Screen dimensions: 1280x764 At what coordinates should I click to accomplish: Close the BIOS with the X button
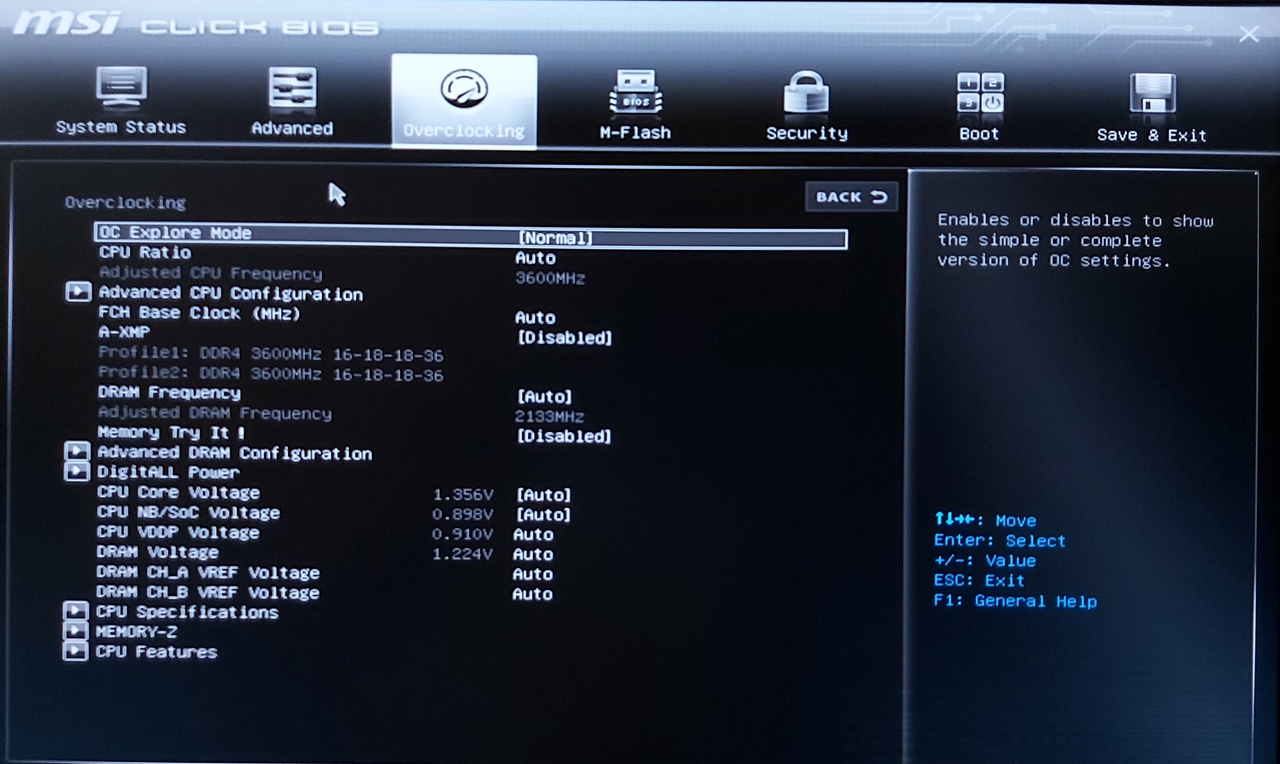pos(1248,35)
